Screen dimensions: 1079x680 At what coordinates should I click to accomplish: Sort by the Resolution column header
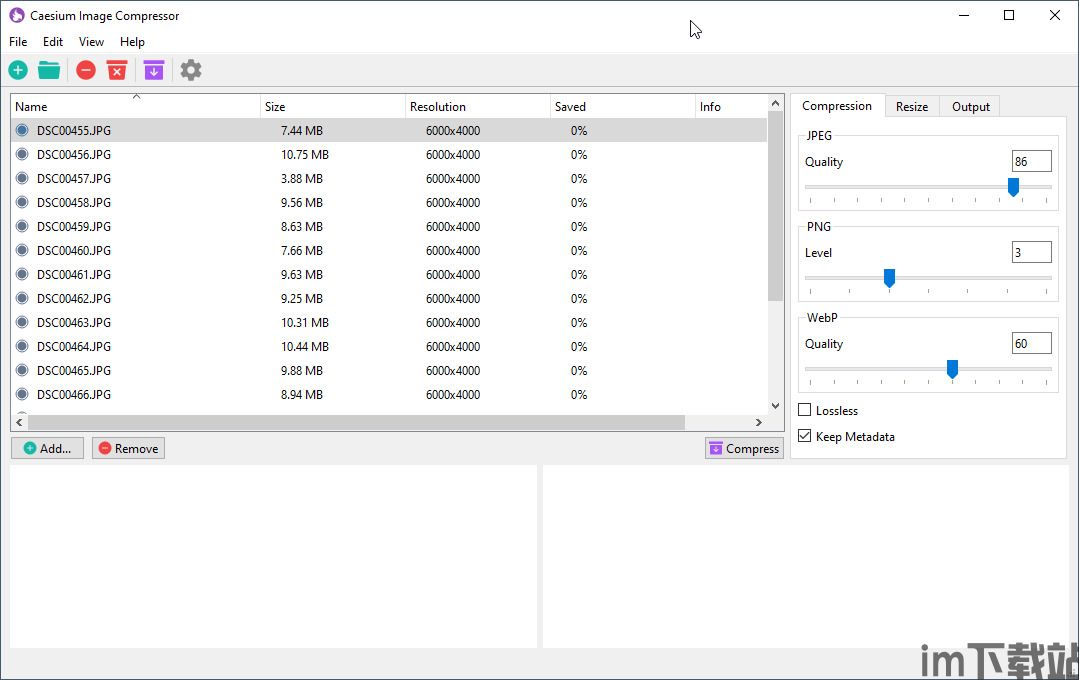(478, 107)
